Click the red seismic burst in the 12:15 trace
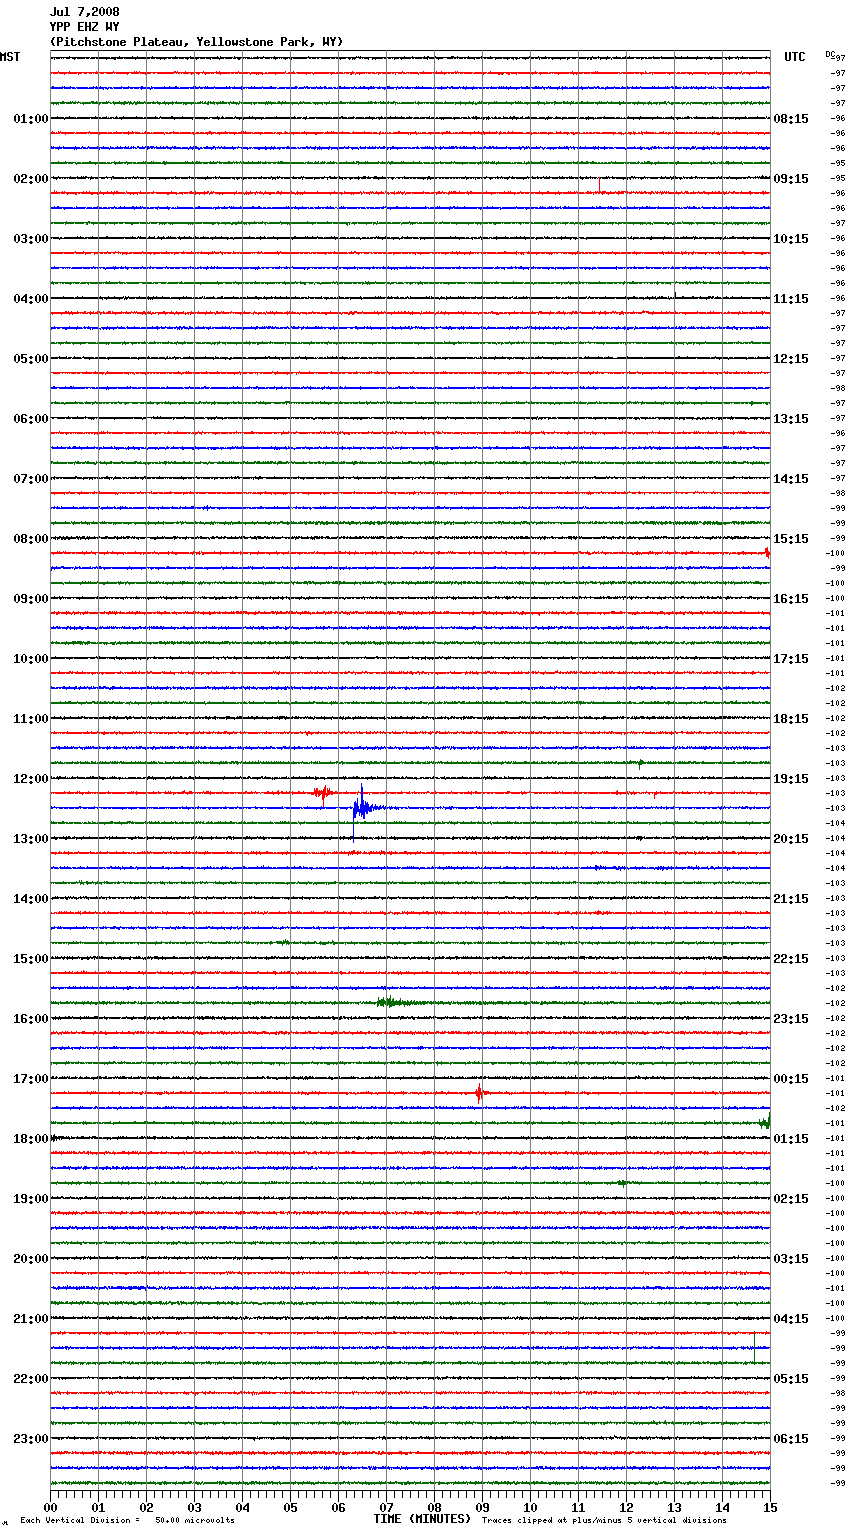Screen dimensions: 850x1534 [322, 793]
